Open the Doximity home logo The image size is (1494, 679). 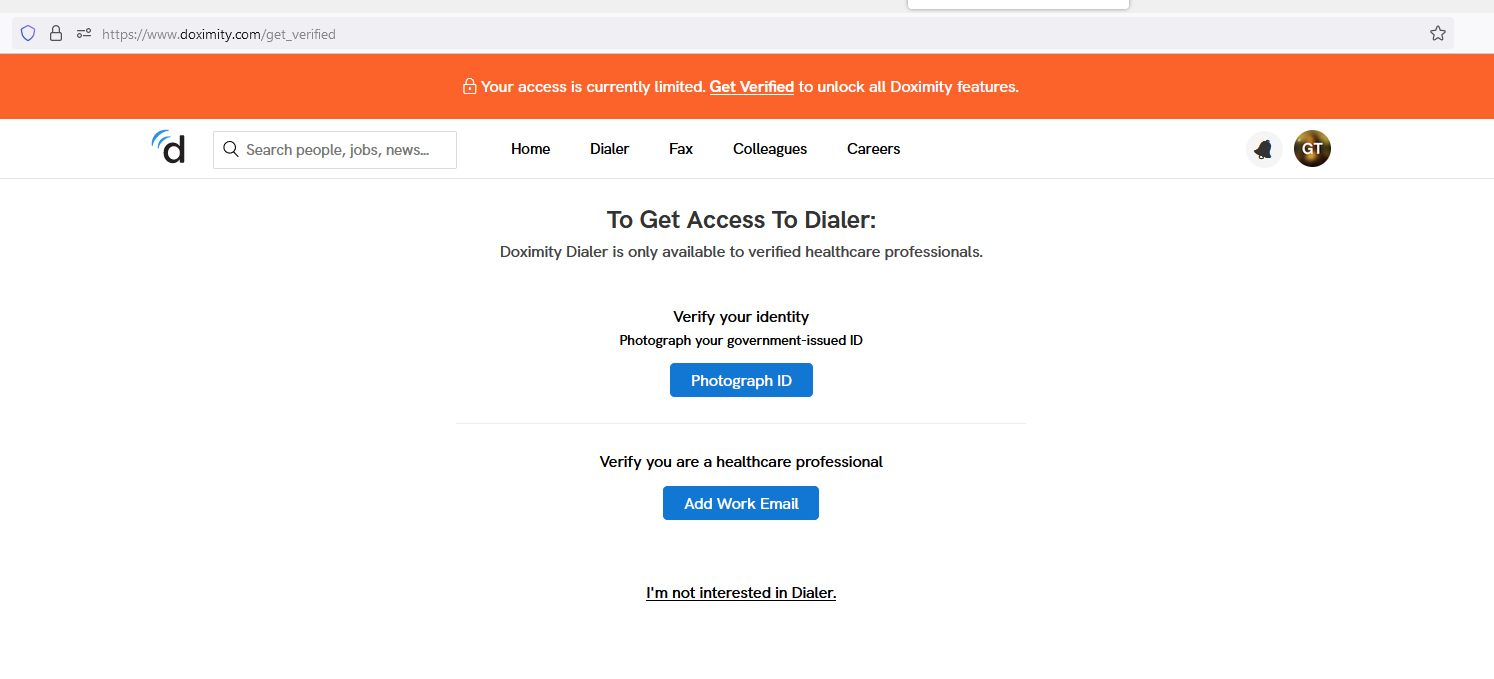(x=168, y=148)
